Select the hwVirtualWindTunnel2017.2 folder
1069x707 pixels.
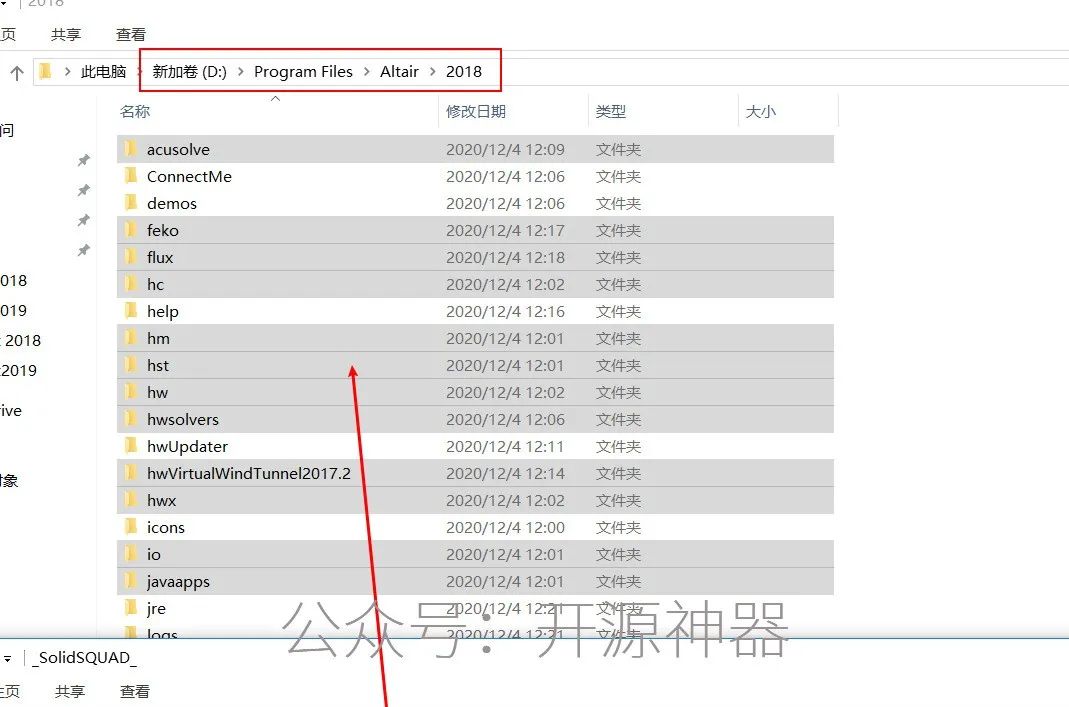coord(248,473)
